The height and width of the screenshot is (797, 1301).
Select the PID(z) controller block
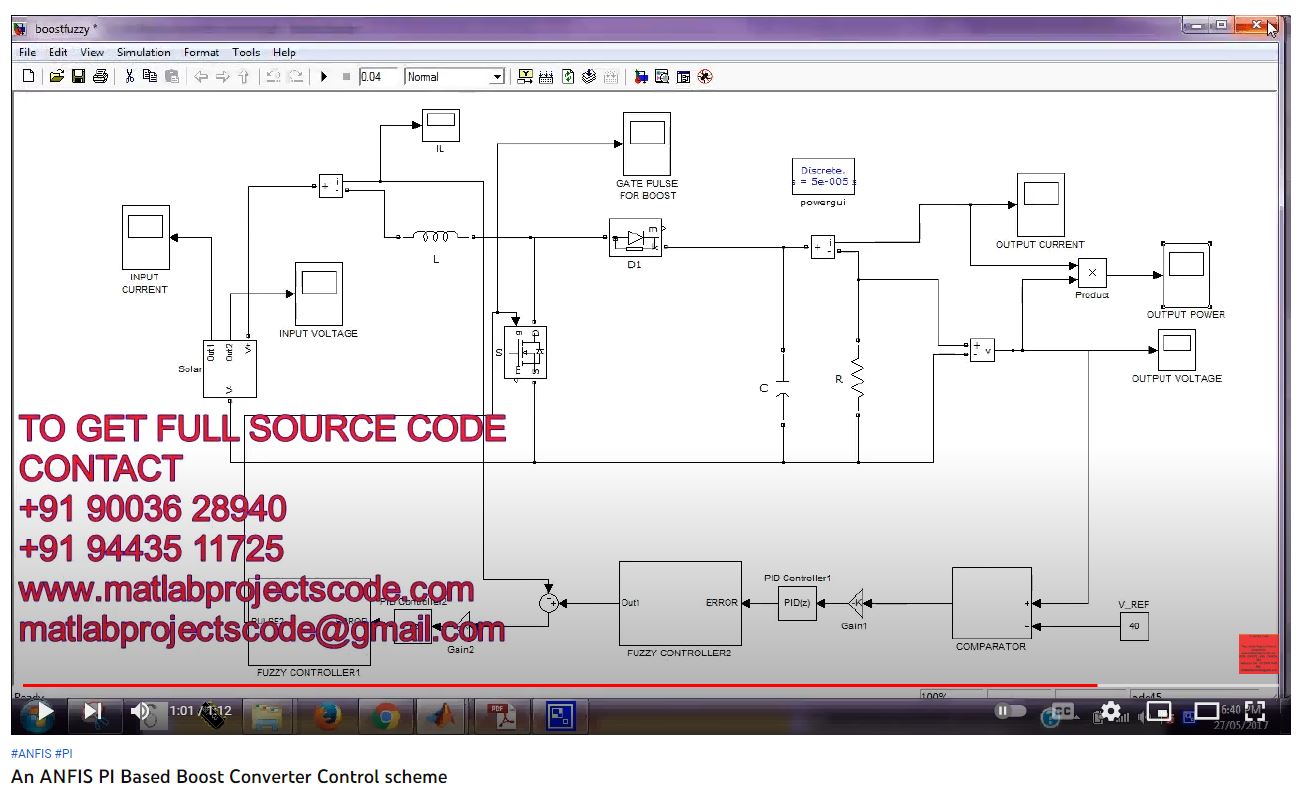click(x=798, y=603)
